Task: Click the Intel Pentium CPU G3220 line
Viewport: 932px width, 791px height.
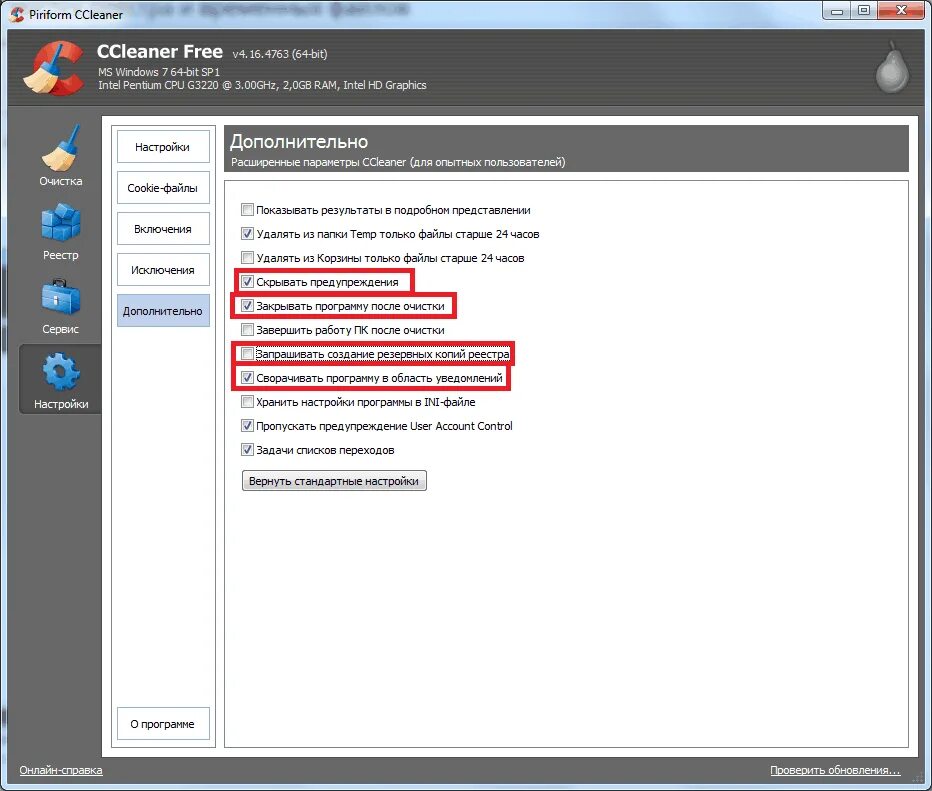Action: pyautogui.click(x=262, y=85)
